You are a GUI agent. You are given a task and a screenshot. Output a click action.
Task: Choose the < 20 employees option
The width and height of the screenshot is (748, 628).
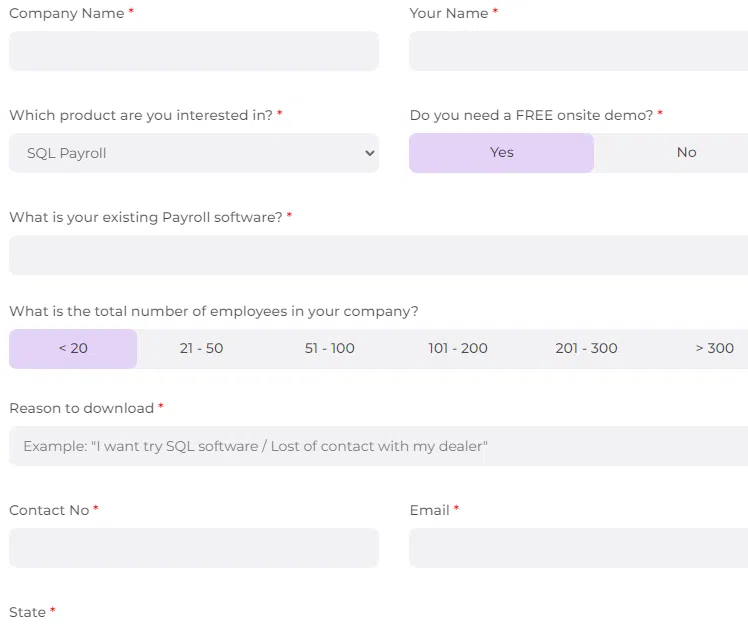pyautogui.click(x=73, y=349)
